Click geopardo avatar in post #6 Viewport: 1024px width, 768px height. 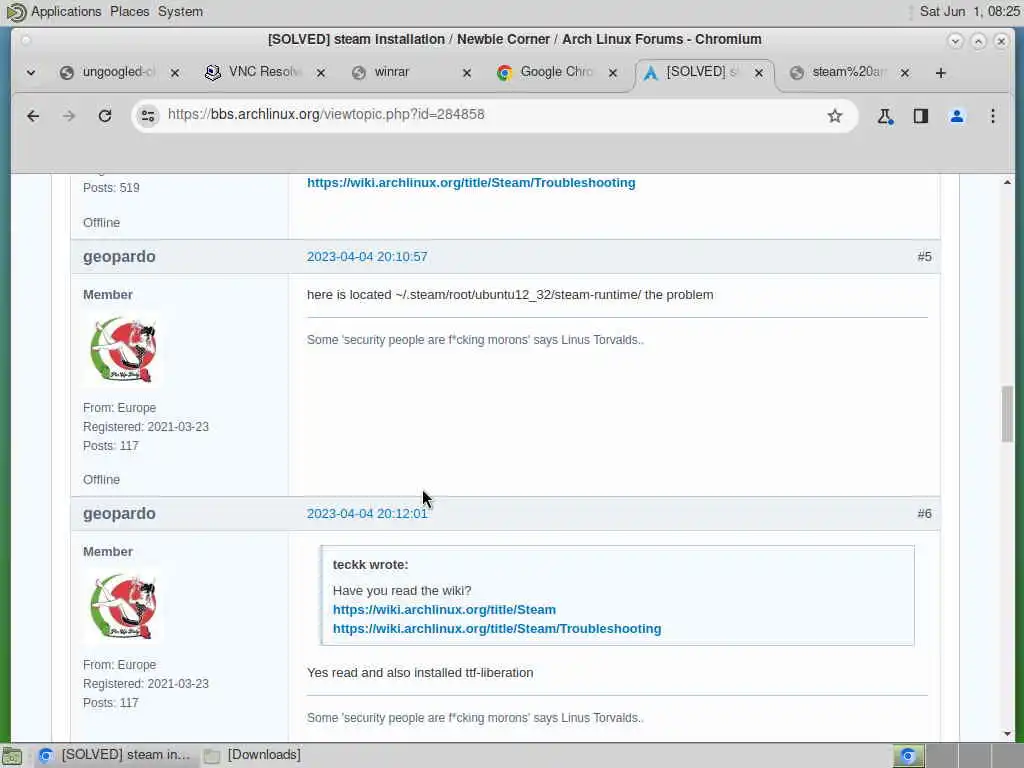[x=123, y=607]
